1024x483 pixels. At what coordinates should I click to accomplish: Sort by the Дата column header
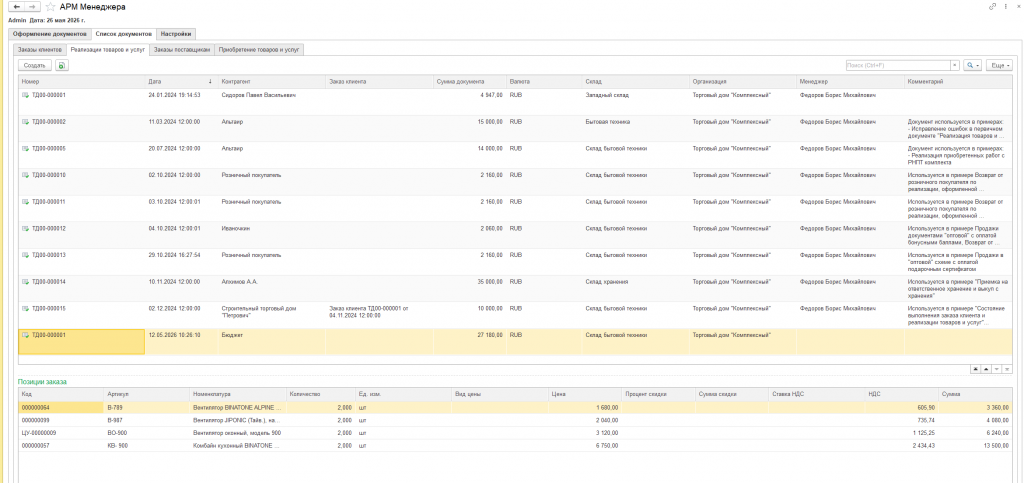point(182,82)
